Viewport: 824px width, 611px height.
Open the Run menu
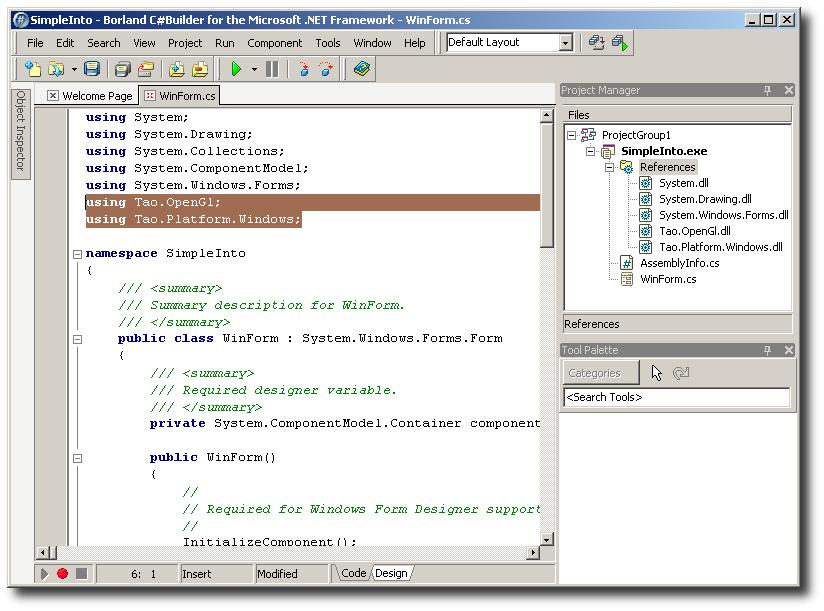(225, 43)
